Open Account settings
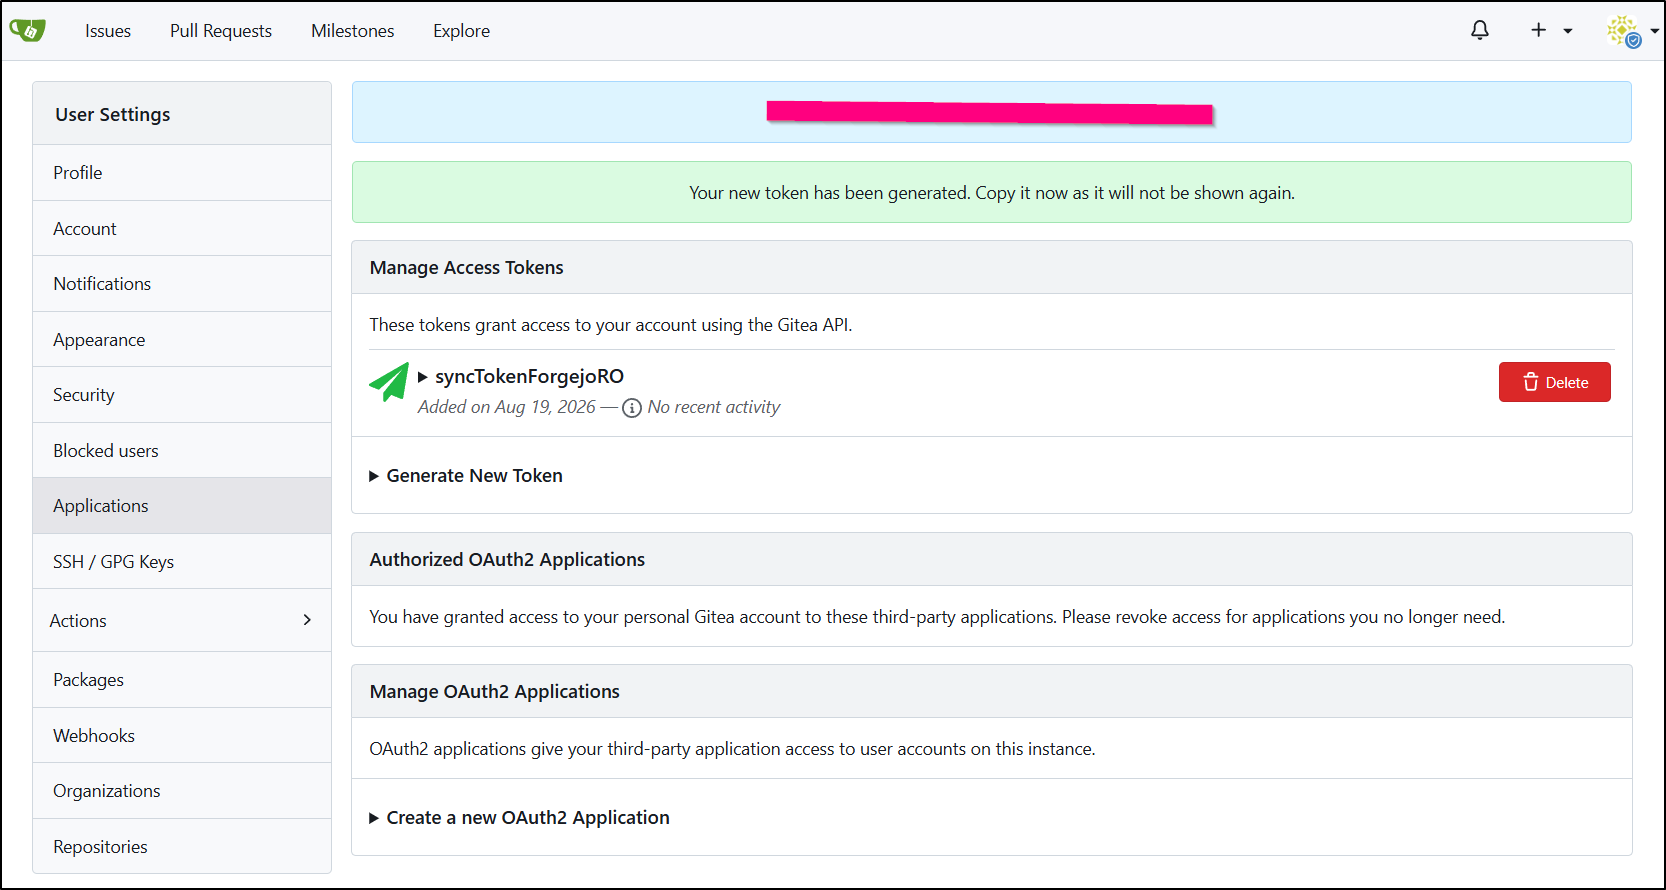 (182, 229)
